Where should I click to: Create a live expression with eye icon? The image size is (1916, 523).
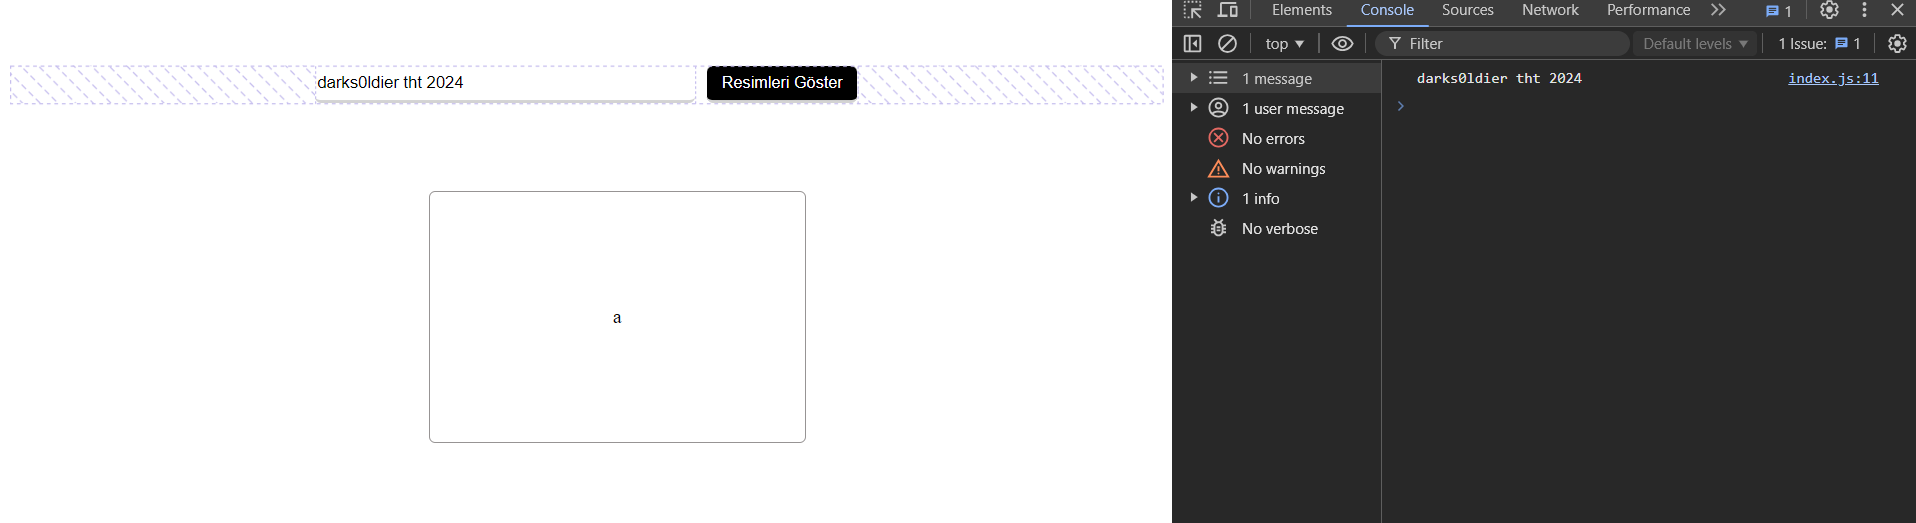click(x=1342, y=43)
